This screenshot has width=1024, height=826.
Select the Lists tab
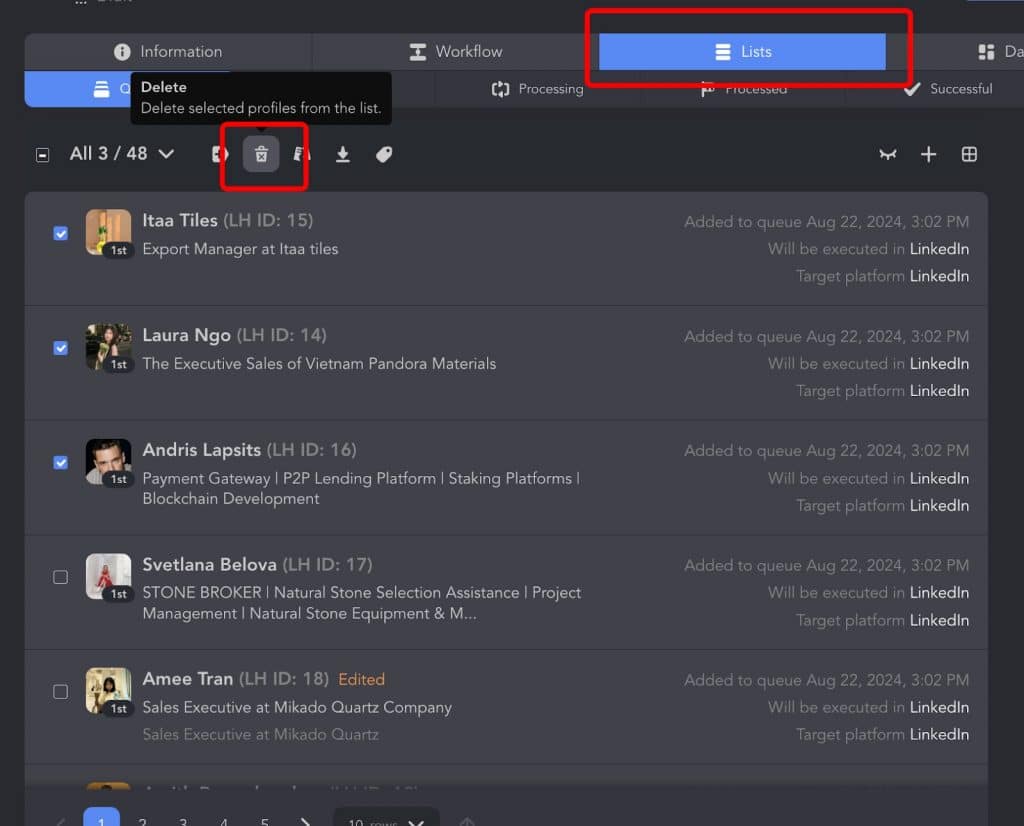(743, 52)
